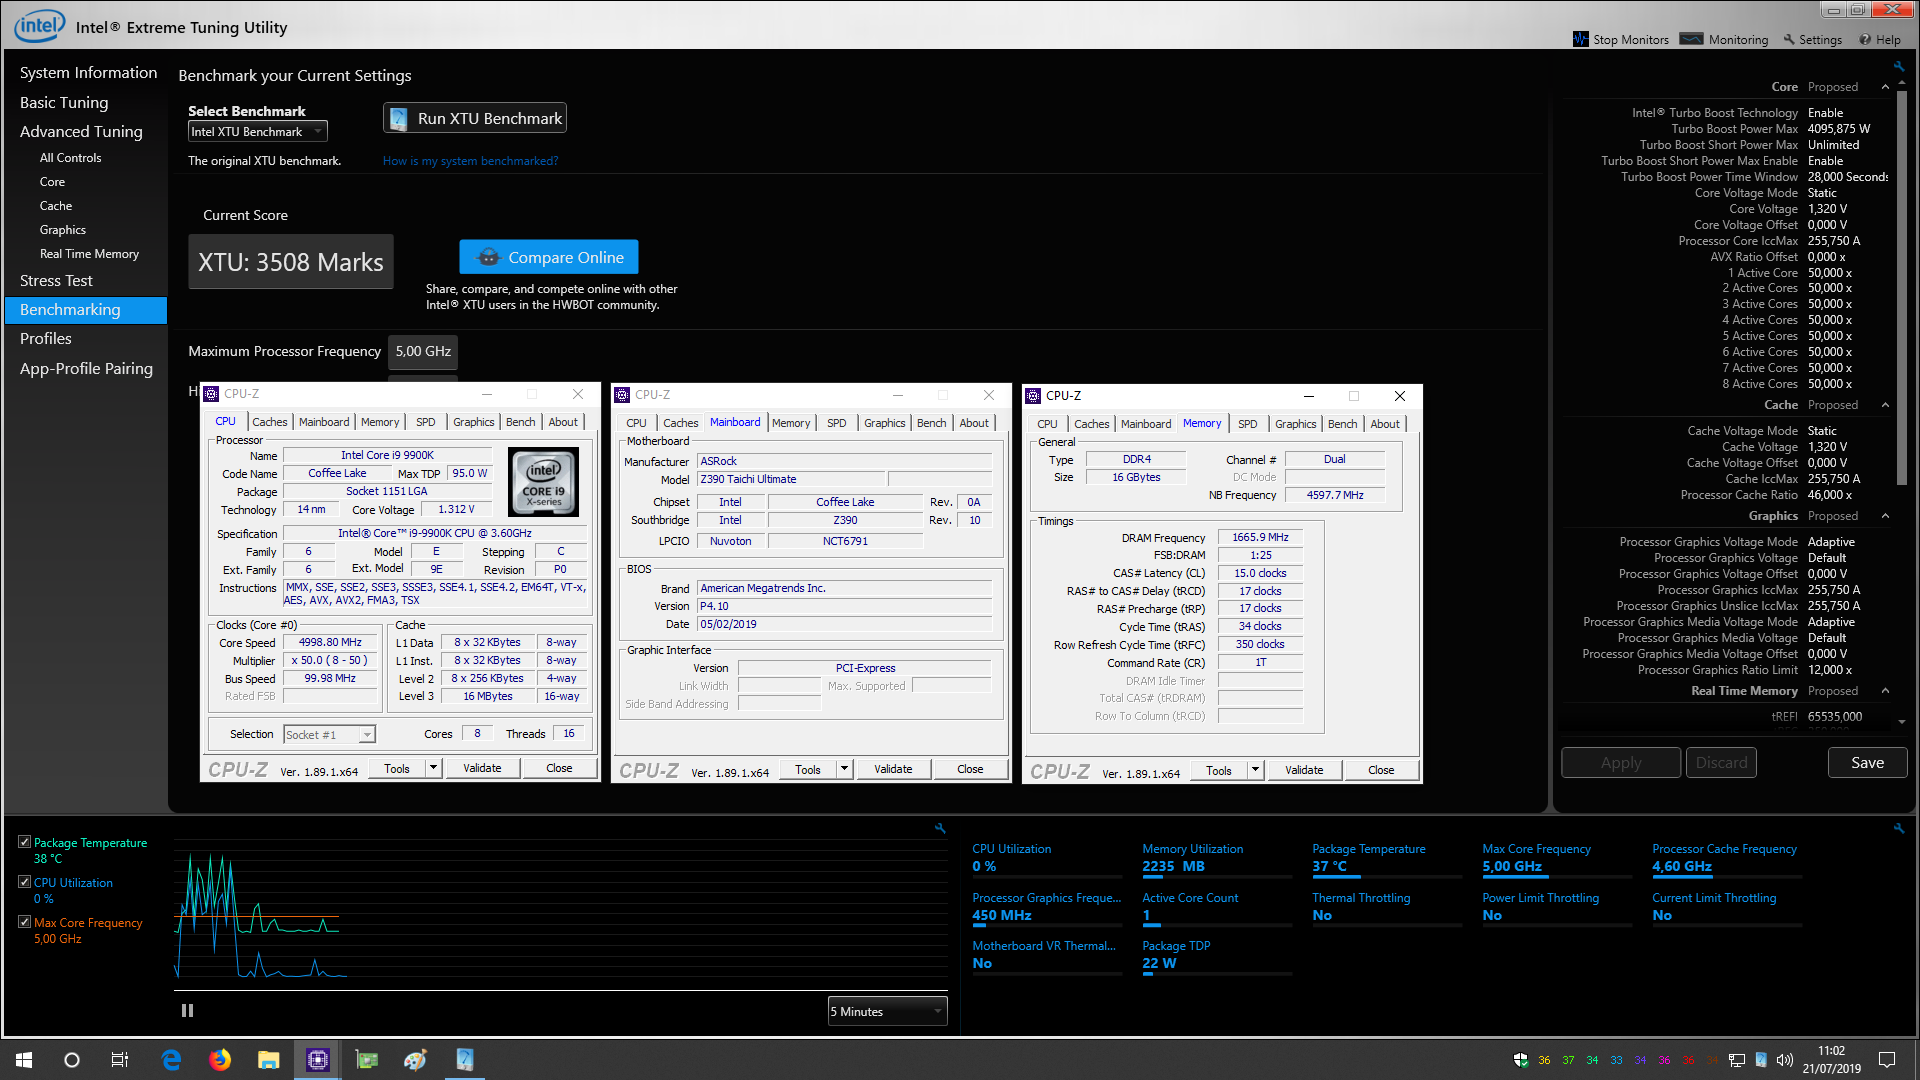Launch Microsoft Edge from taskbar
This screenshot has height=1080, width=1920.
coord(171,1060)
